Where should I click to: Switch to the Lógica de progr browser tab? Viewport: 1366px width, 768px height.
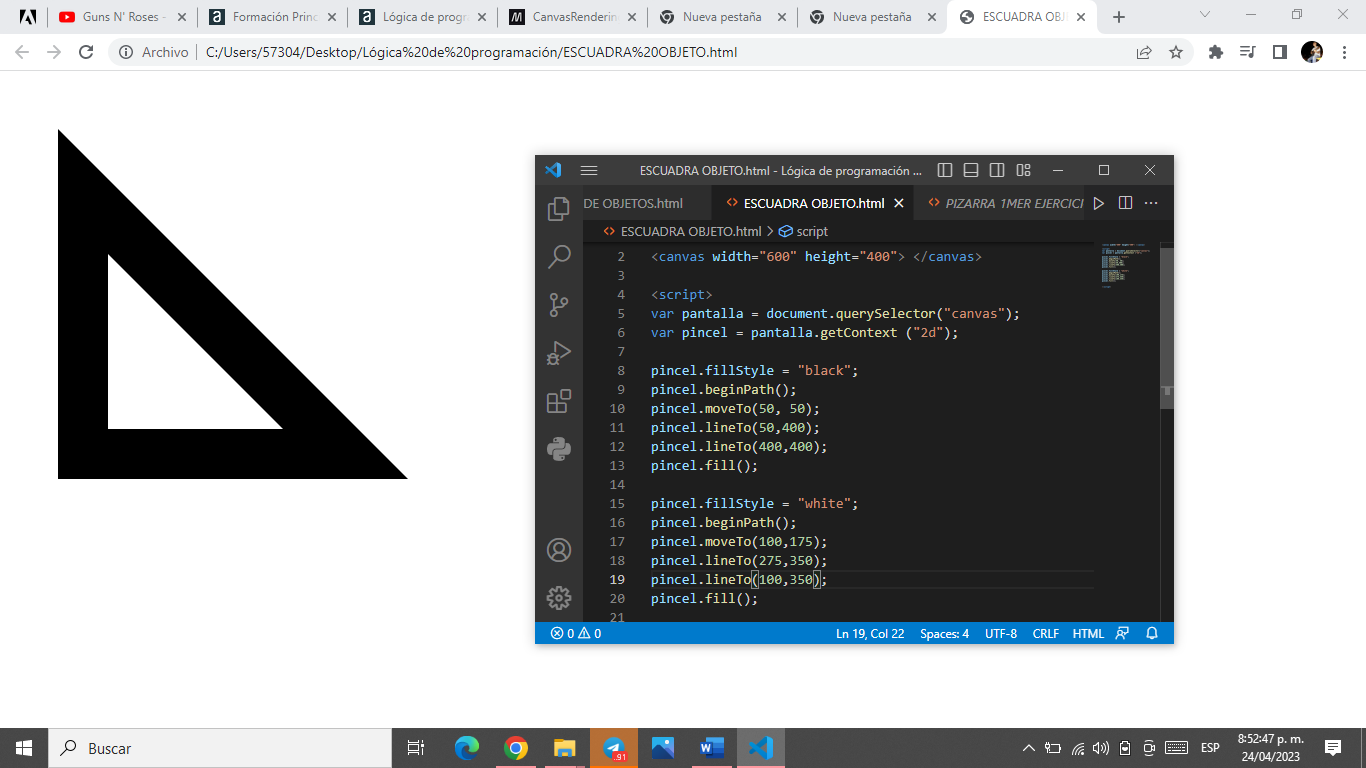(x=421, y=17)
